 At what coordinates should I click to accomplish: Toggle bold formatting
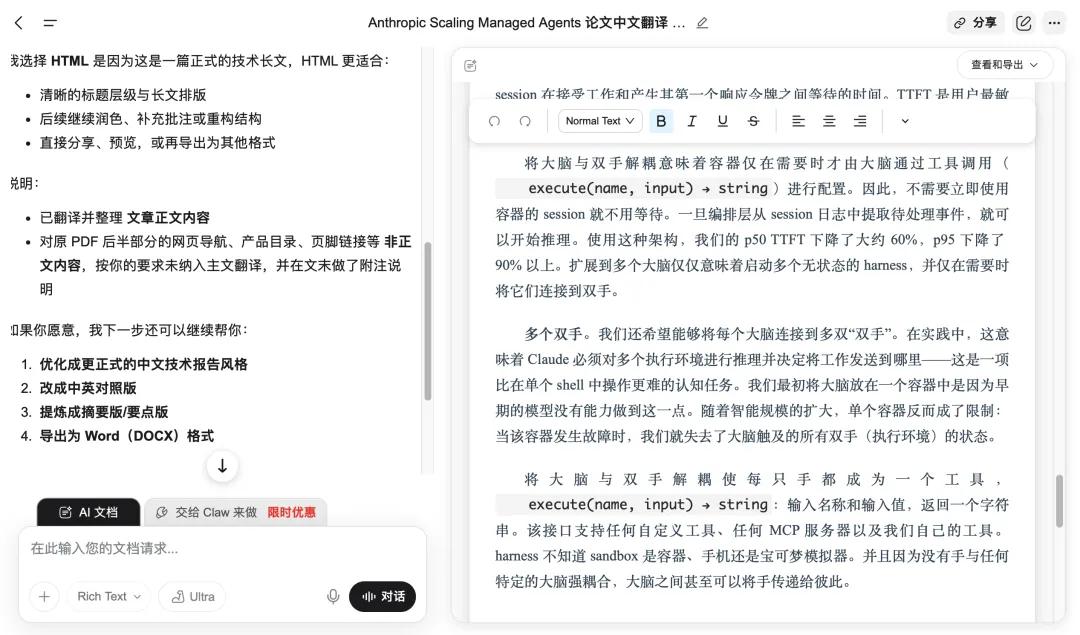[x=661, y=121]
